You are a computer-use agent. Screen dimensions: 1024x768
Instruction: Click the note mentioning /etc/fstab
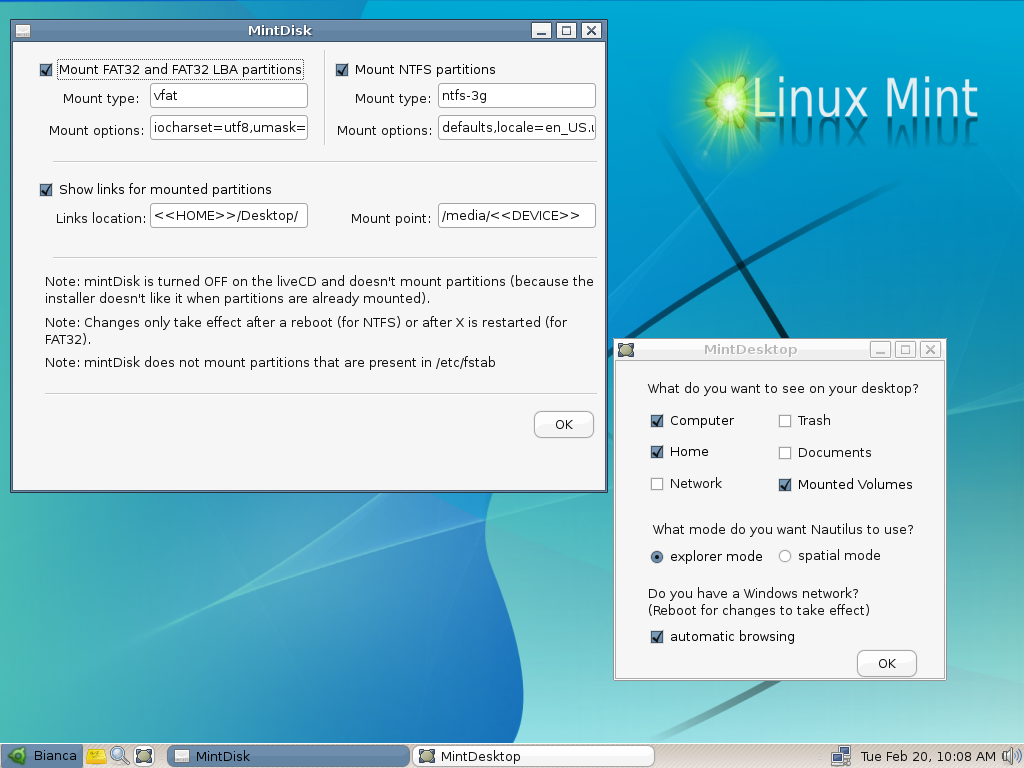tap(270, 362)
